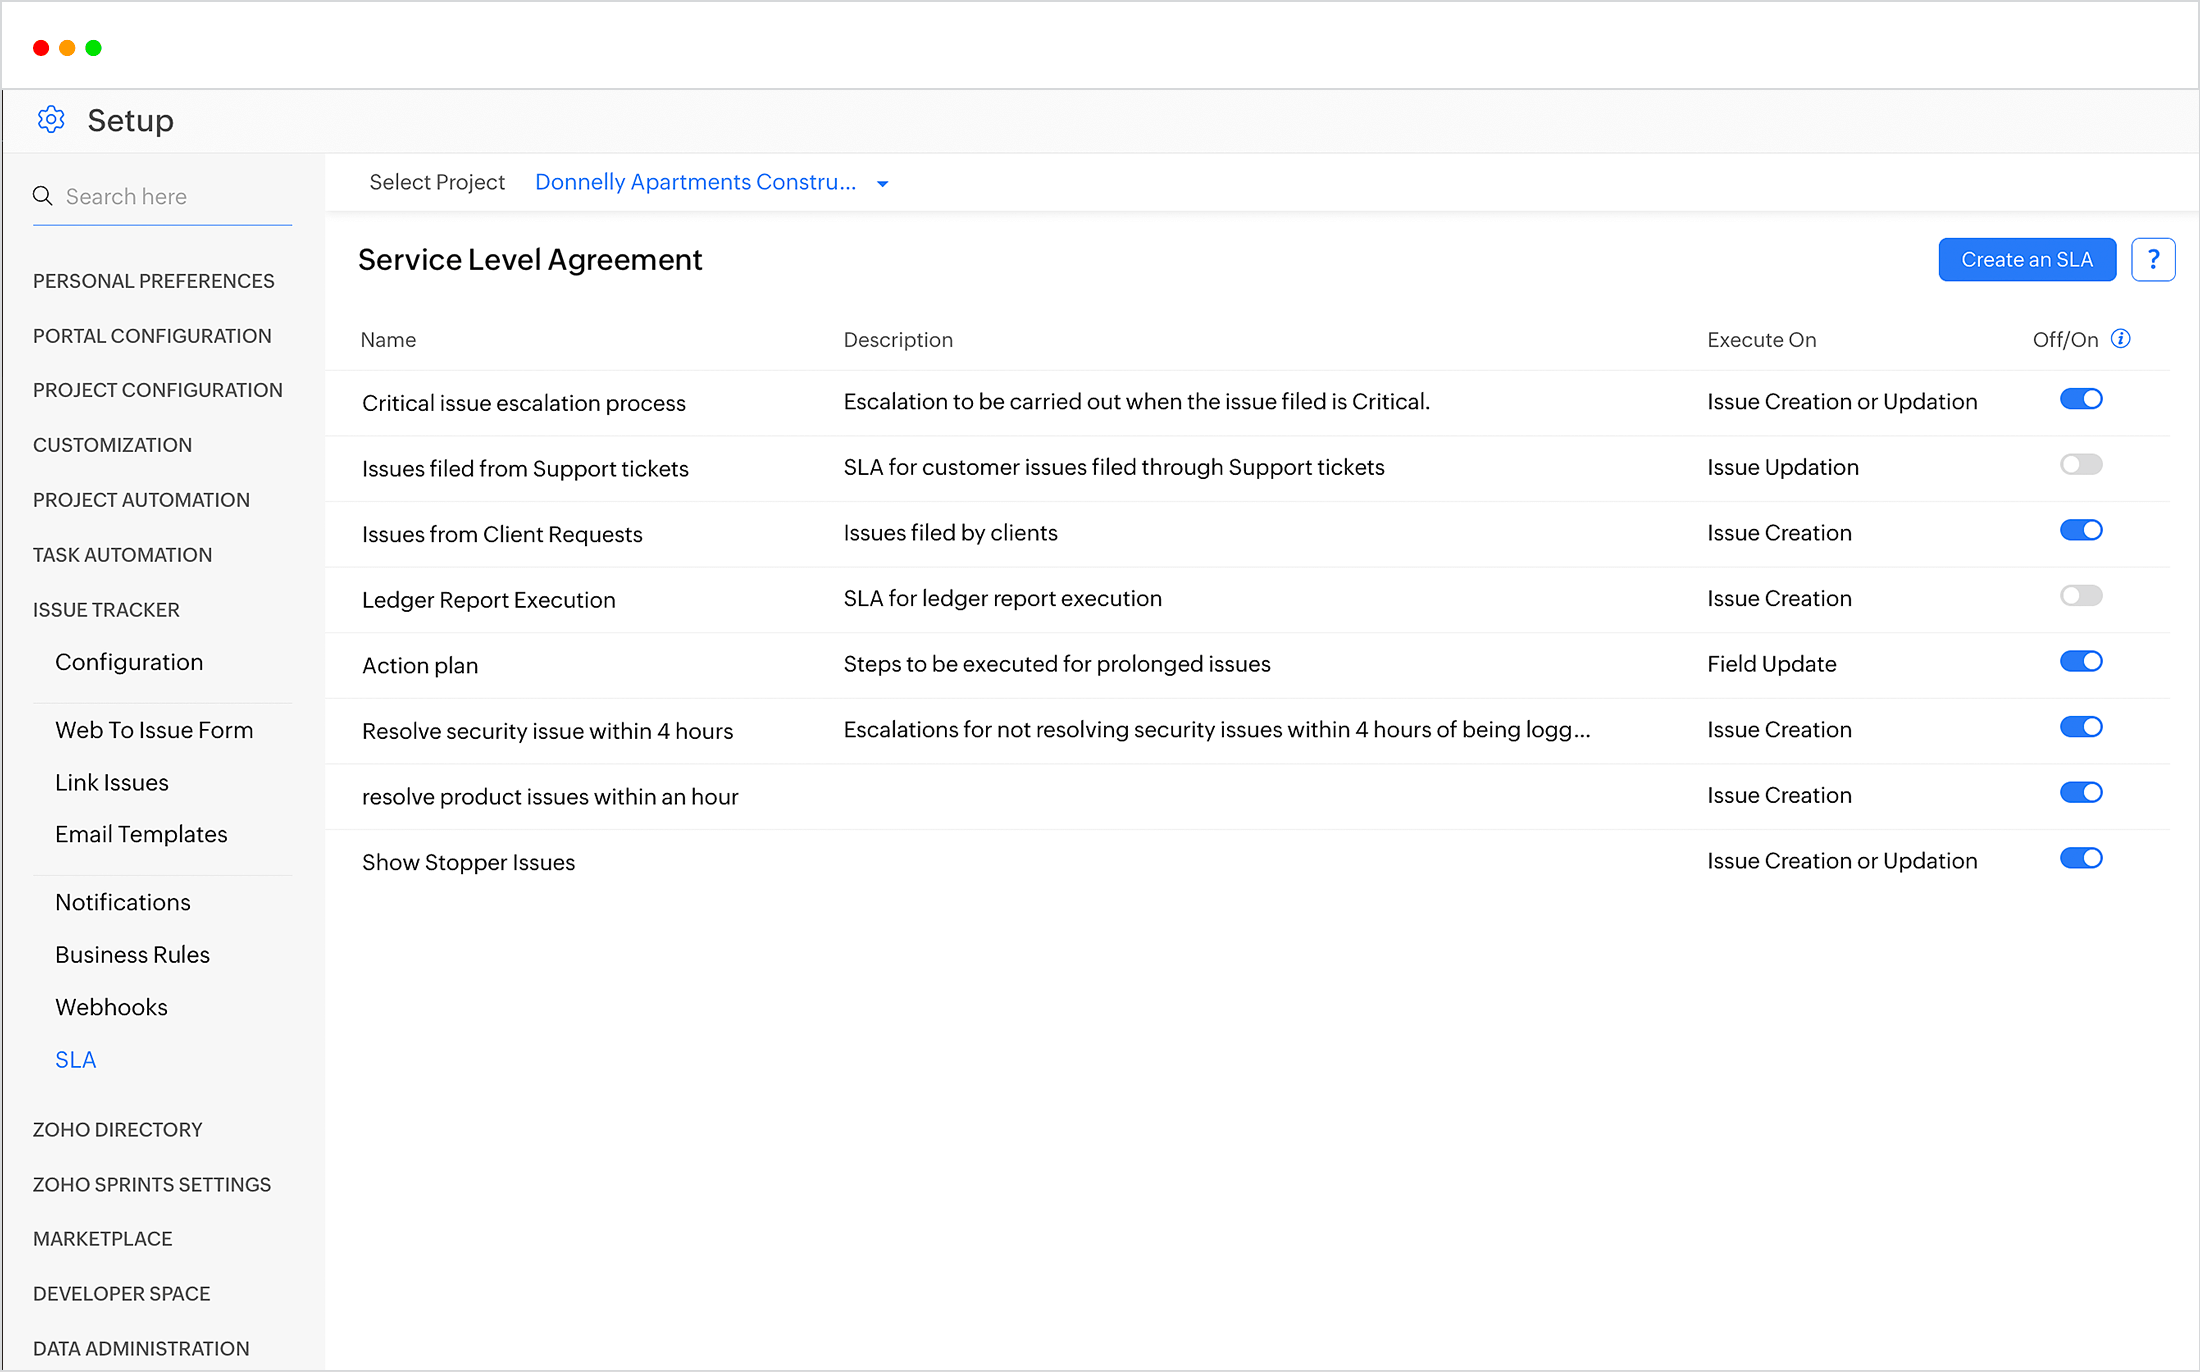Image resolution: width=2200 pixels, height=1372 pixels.
Task: Click the search bar icon
Action: (x=43, y=196)
